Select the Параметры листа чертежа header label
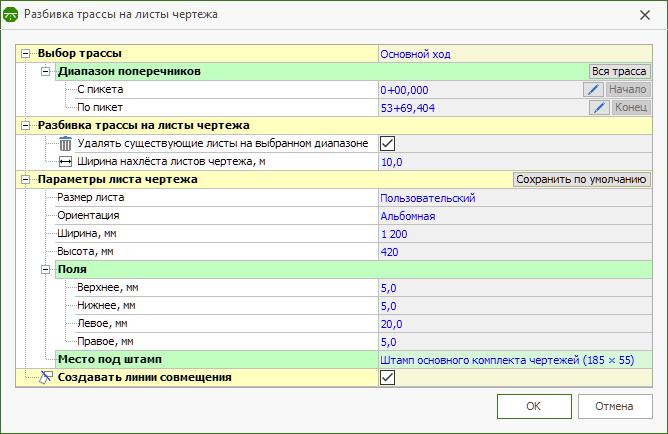Screen dimensions: 668x434 click(118, 179)
